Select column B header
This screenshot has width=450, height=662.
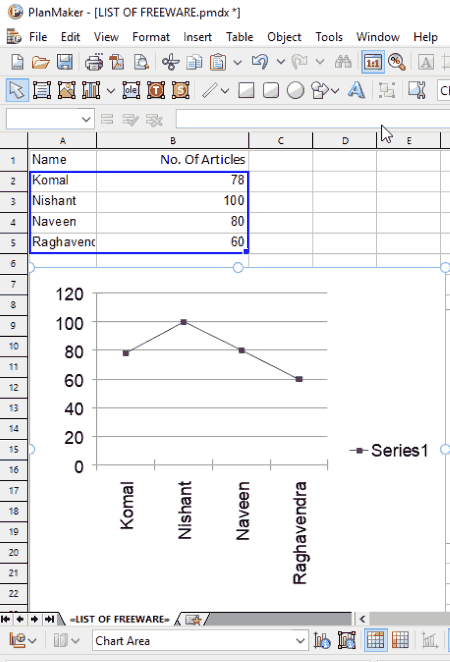click(173, 141)
